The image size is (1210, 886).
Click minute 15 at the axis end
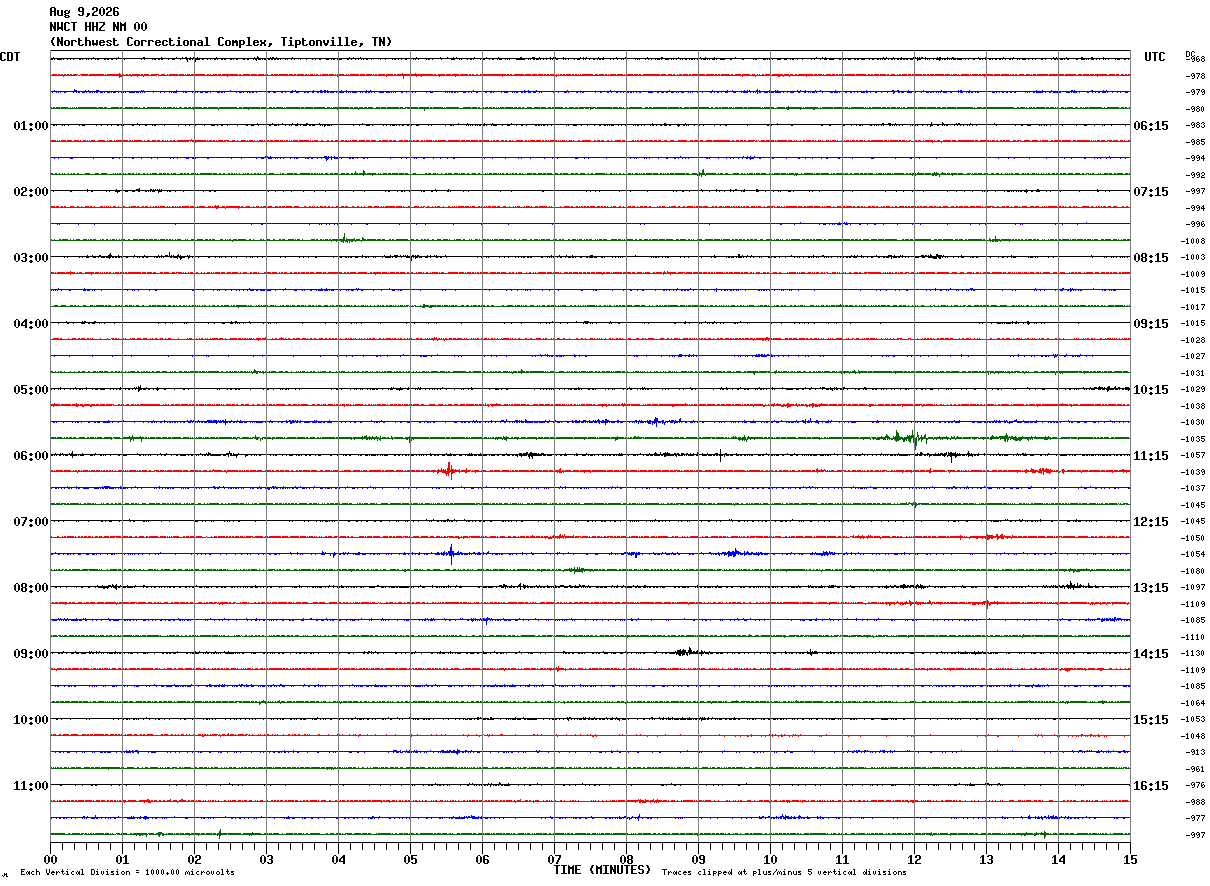click(1129, 859)
